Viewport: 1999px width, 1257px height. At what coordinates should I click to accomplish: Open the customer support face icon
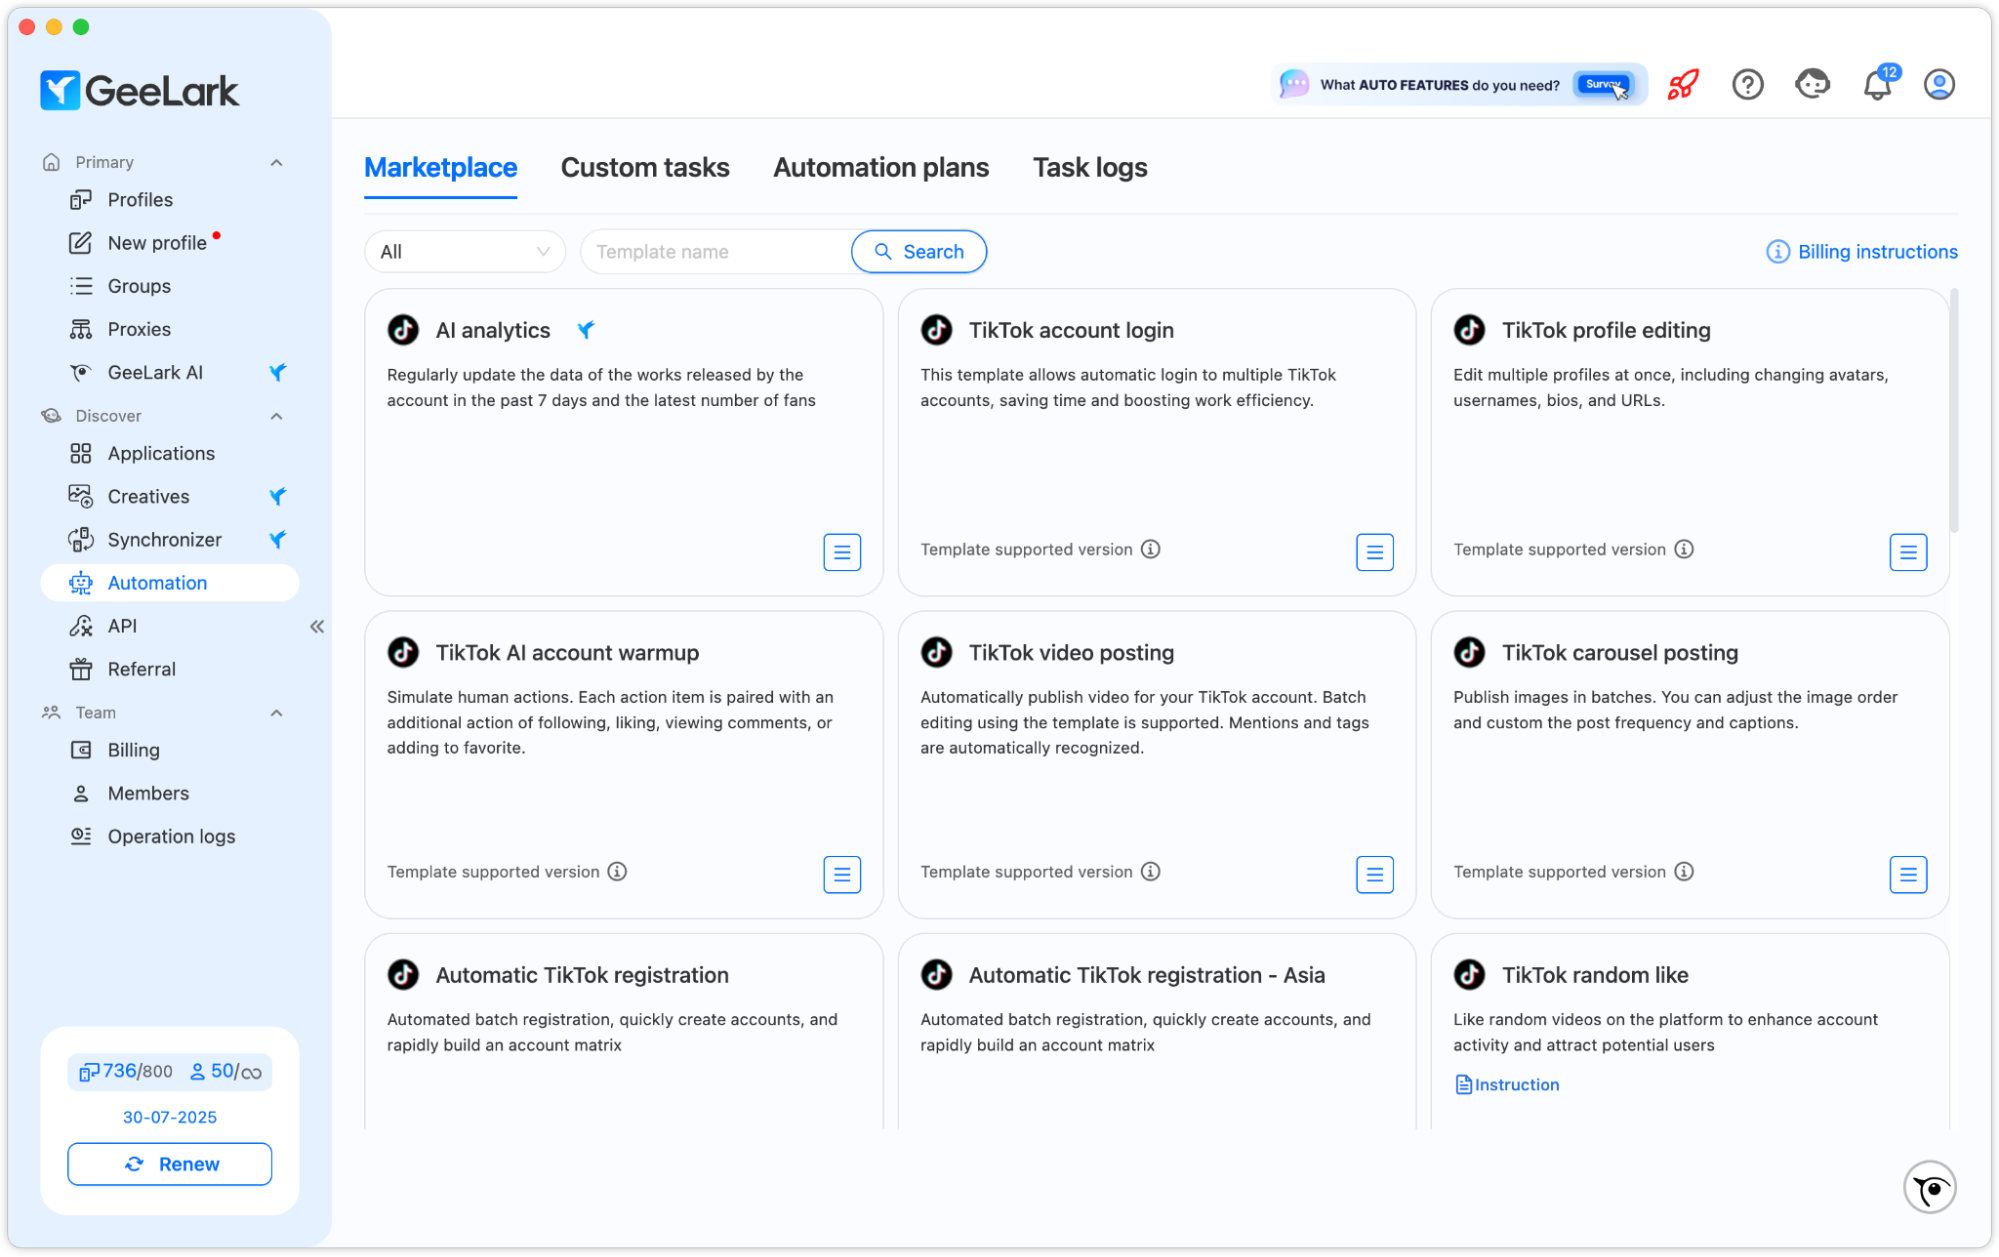point(1812,85)
